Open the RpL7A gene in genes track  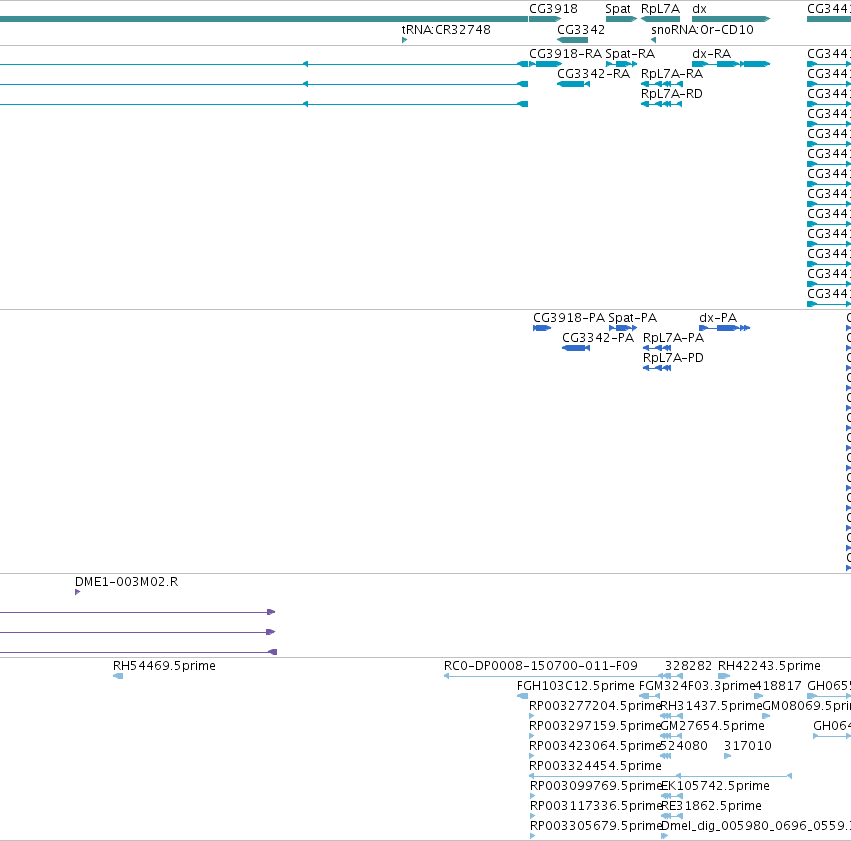pyautogui.click(x=661, y=19)
